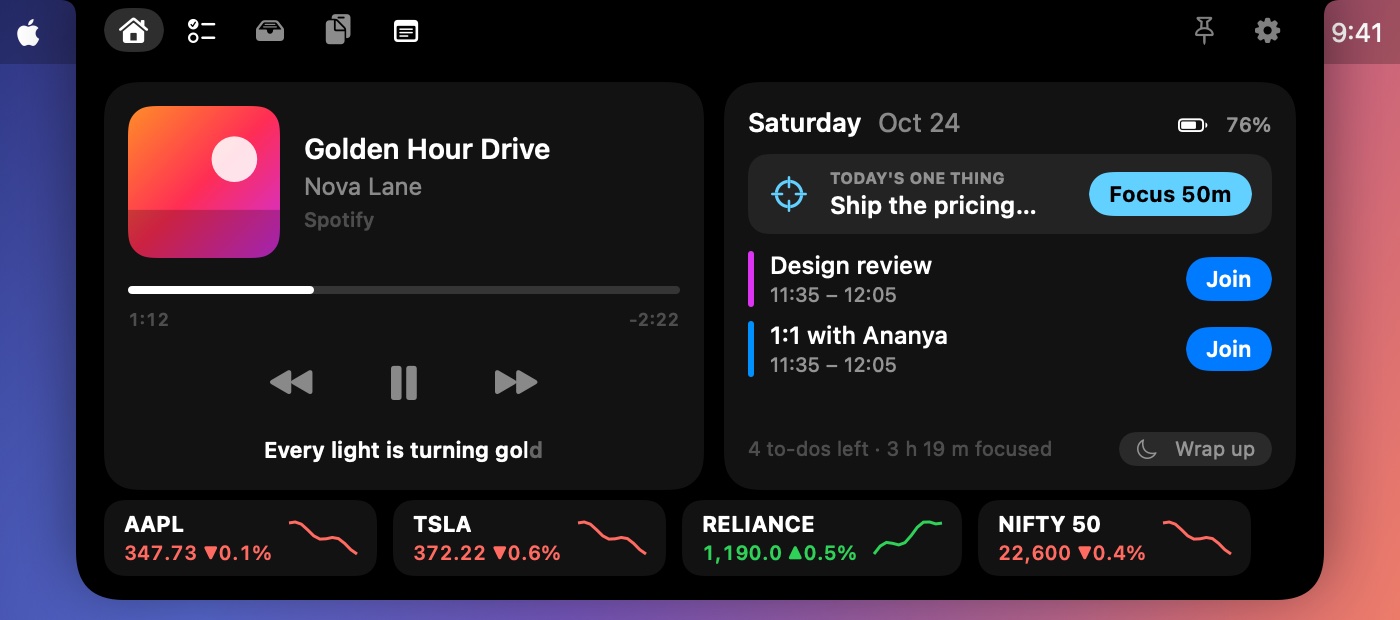
Task: Open the inbox tray tab
Action: pos(270,31)
